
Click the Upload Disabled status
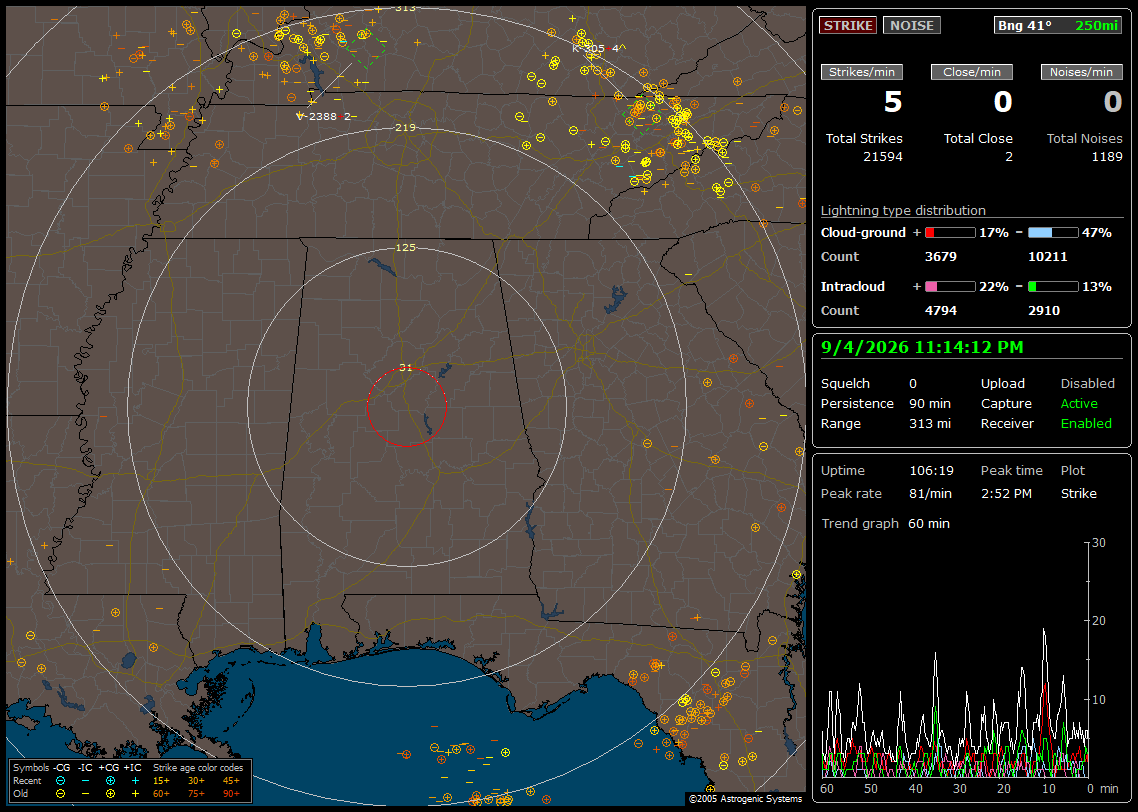pos(1087,384)
